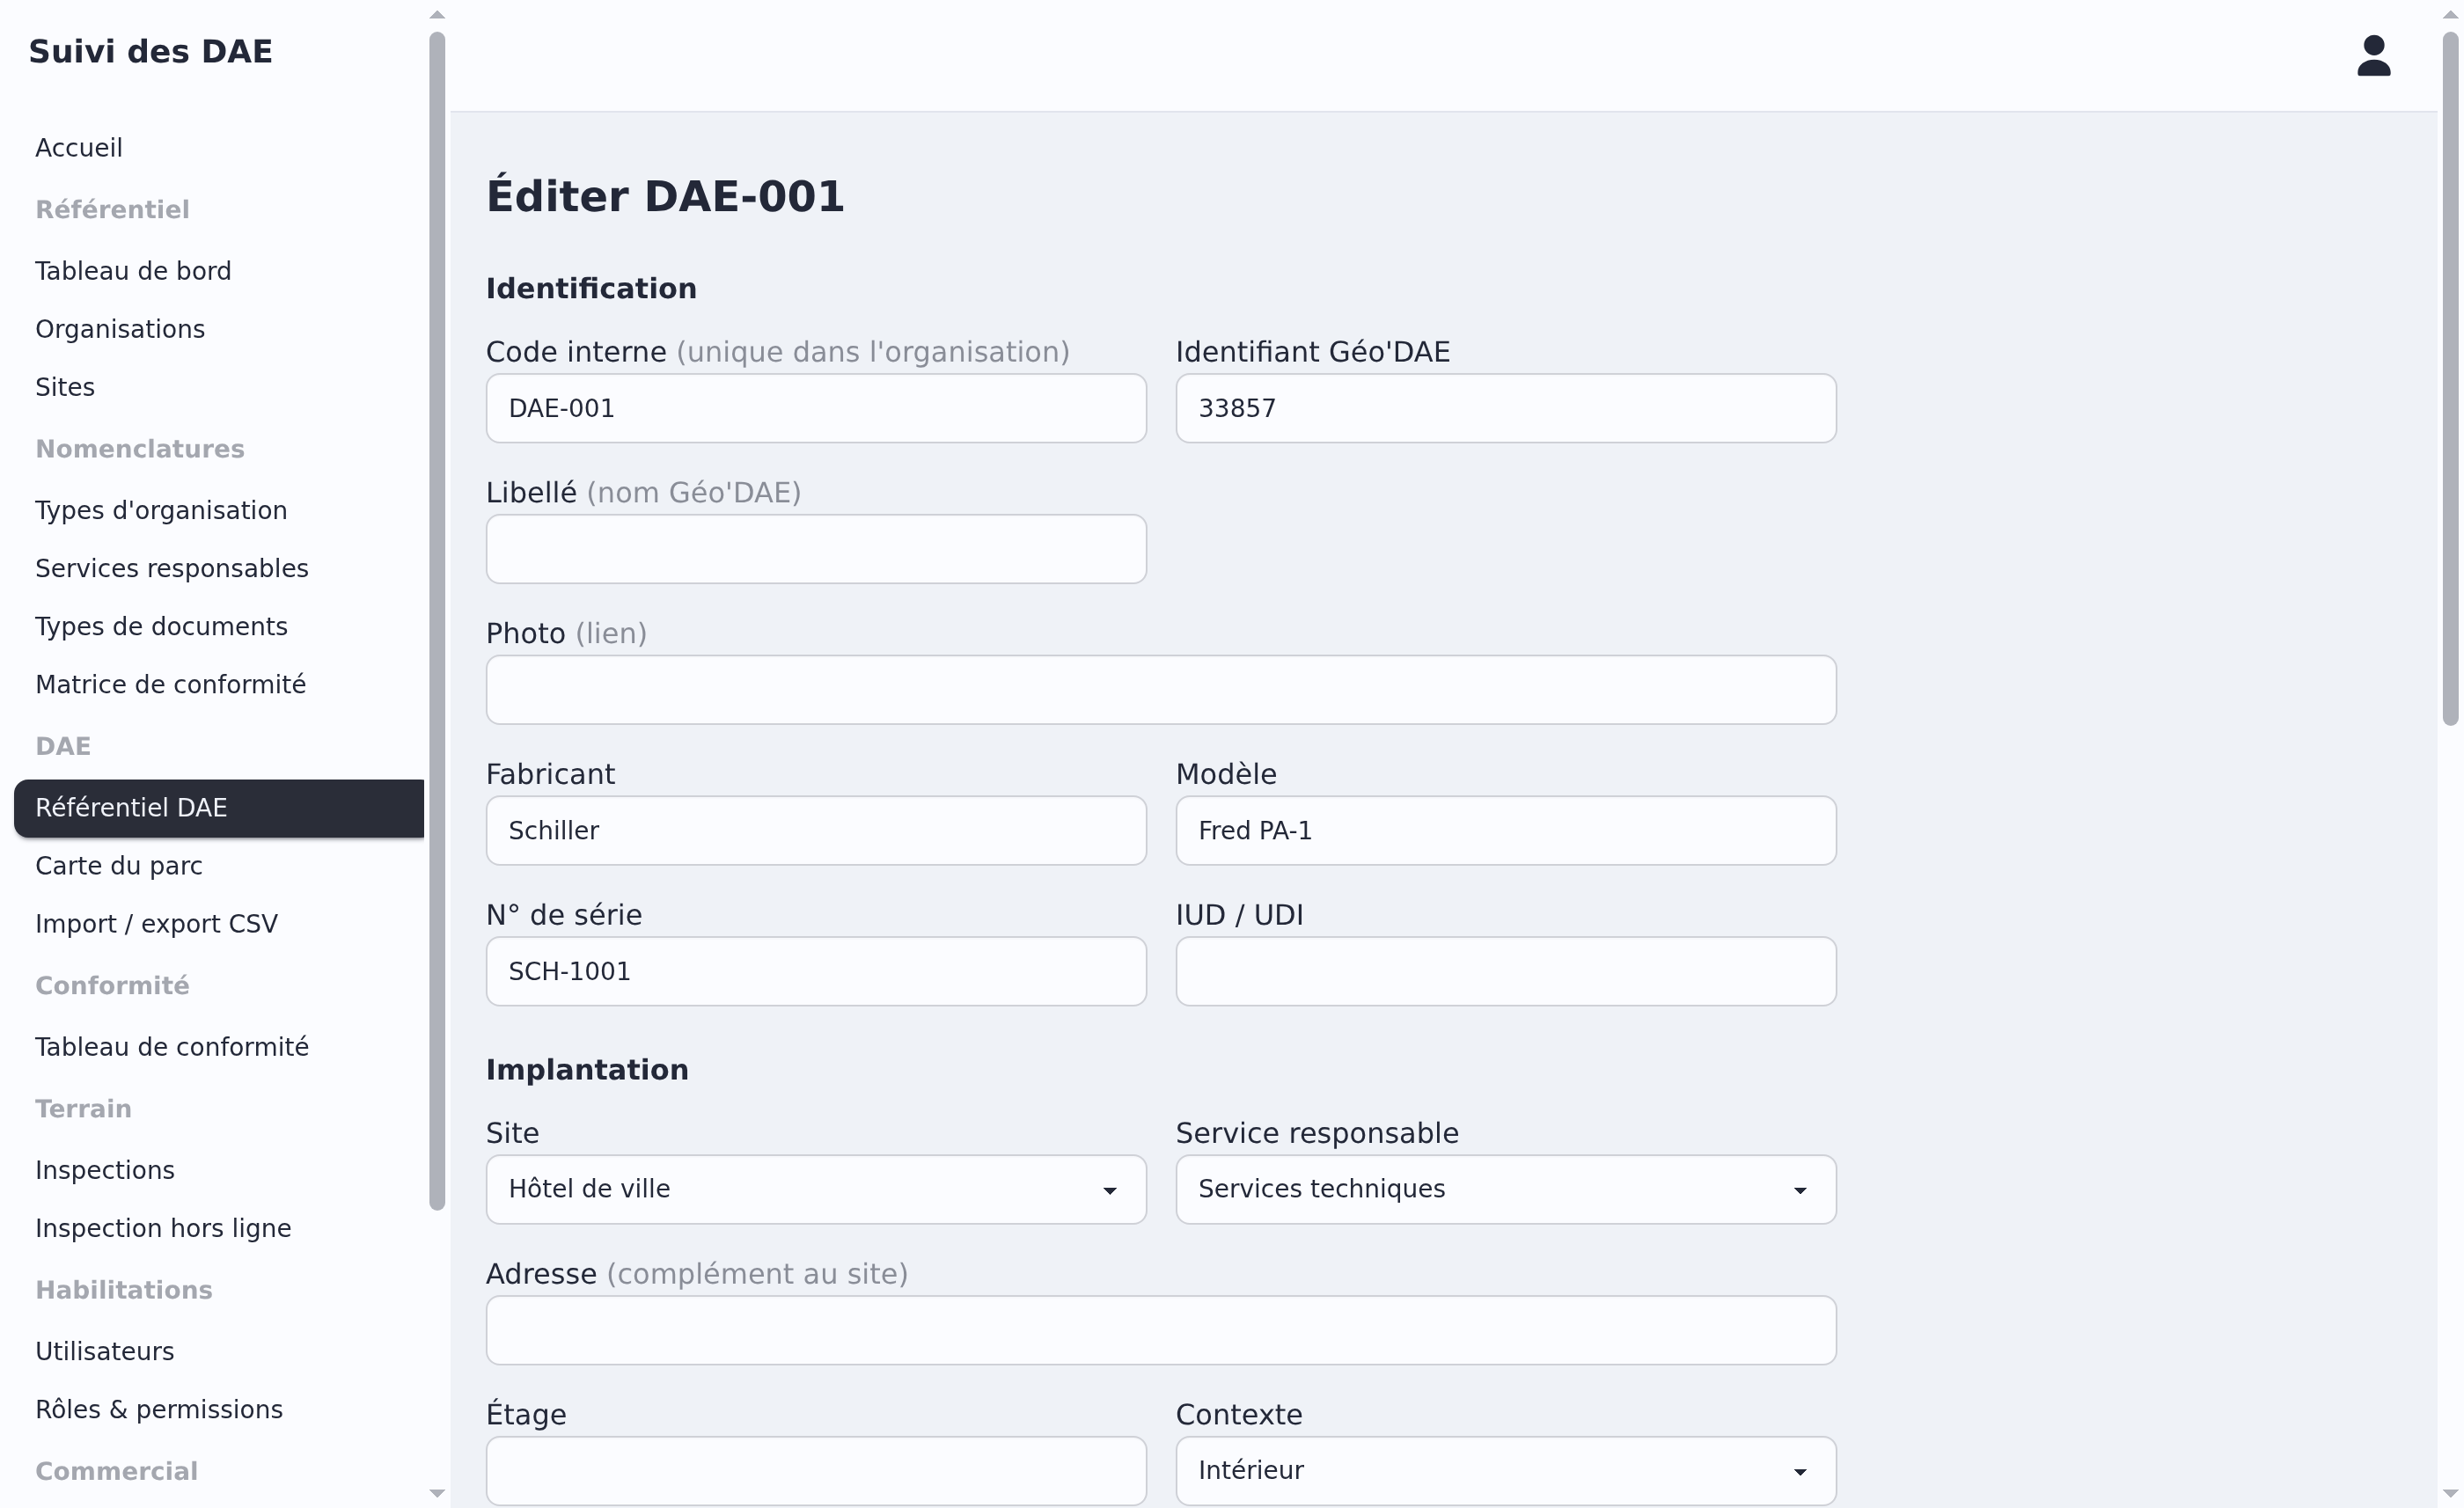Click the Suivi des DAE app title
The width and height of the screenshot is (2464, 1508).
[150, 52]
